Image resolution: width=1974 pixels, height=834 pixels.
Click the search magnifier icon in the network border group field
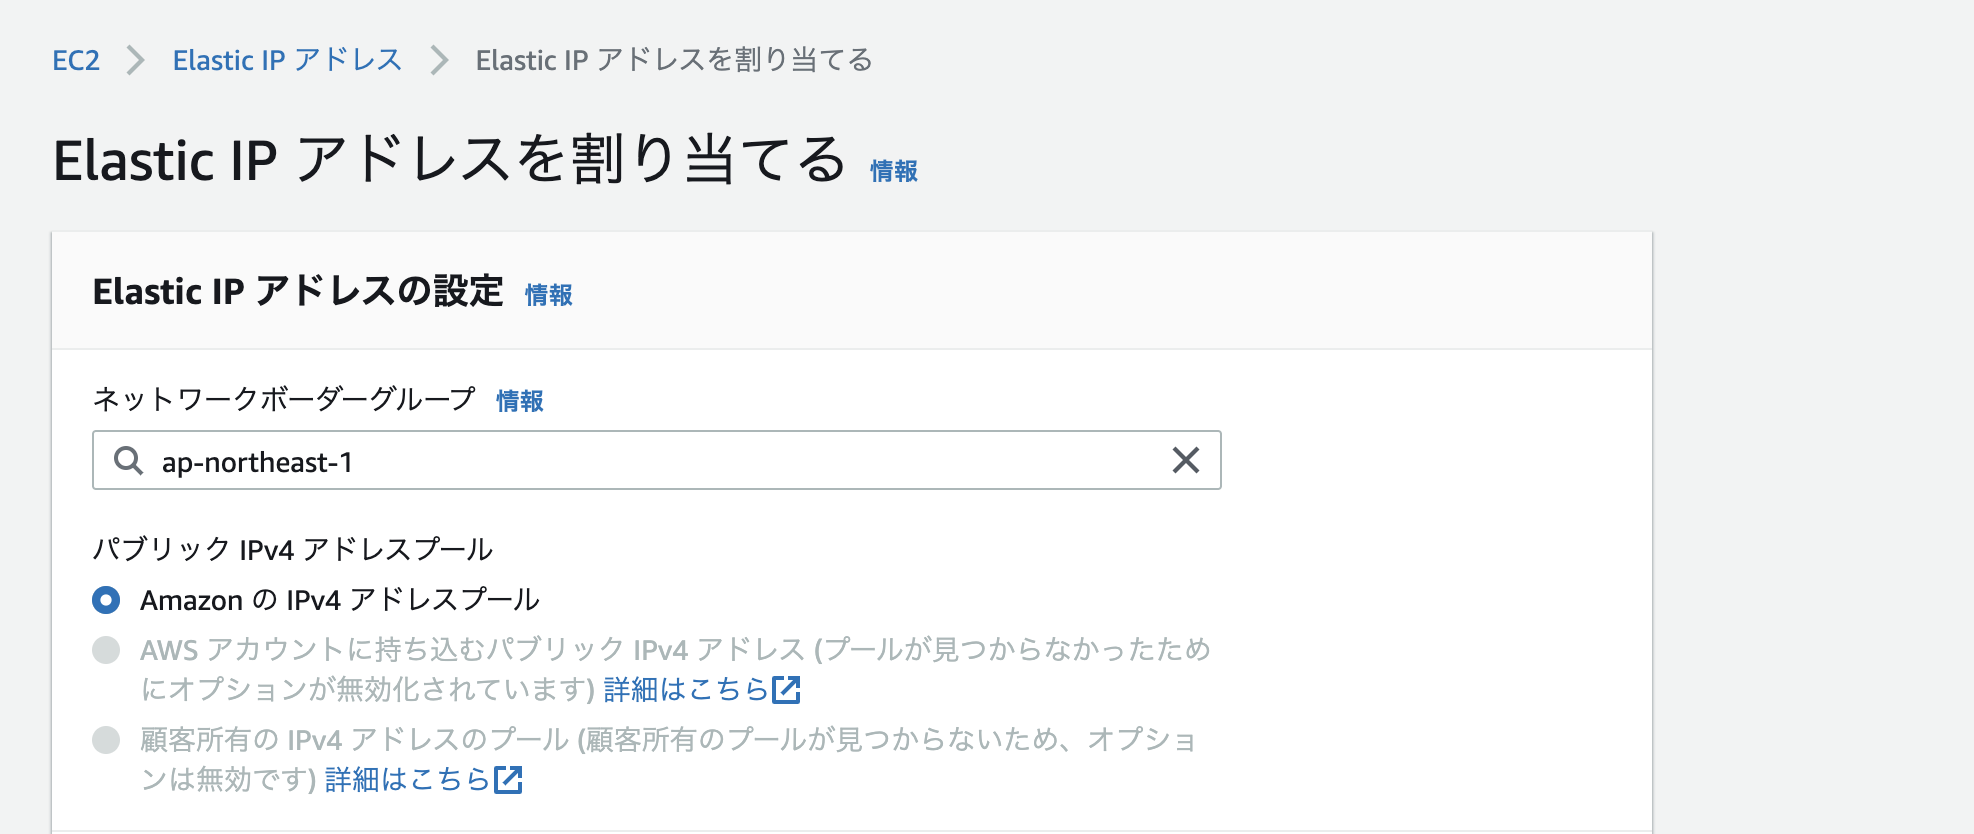point(128,461)
